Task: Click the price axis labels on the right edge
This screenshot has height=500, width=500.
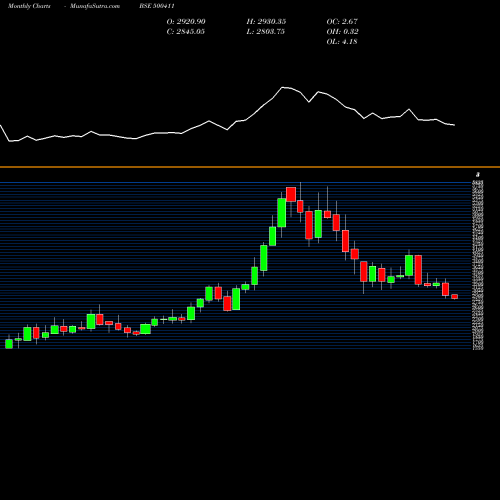Action: tap(478, 265)
